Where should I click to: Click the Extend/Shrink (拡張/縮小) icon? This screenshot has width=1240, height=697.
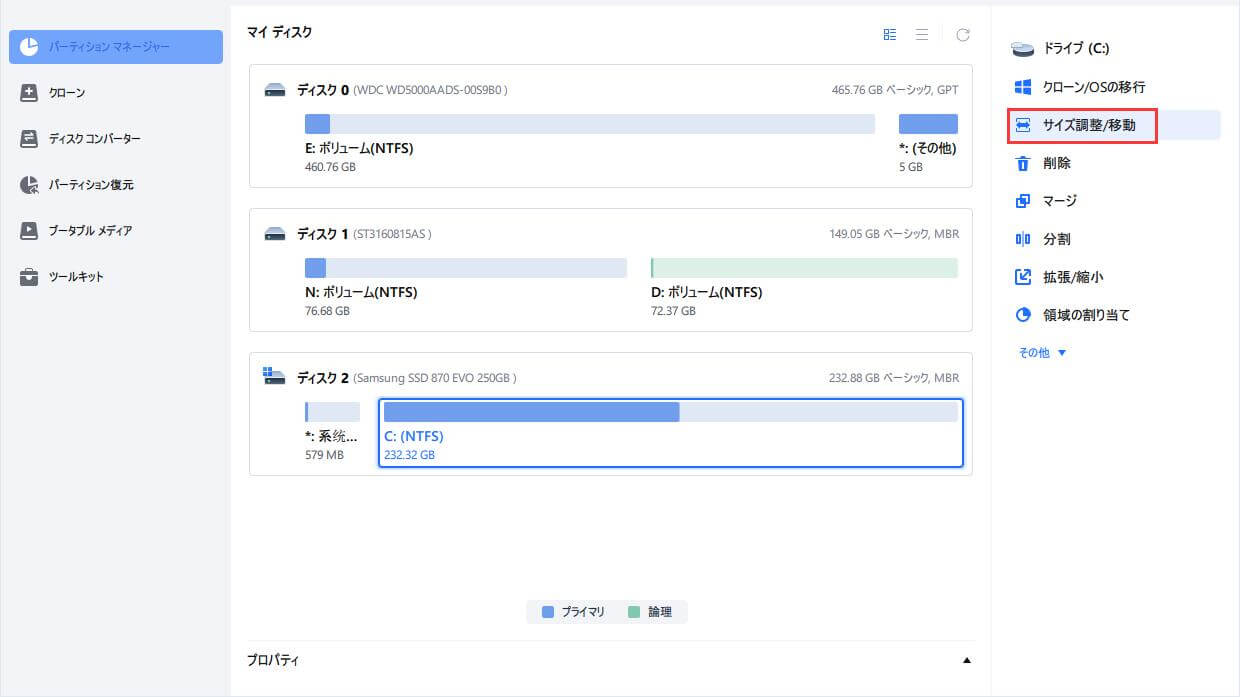[x=1022, y=277]
